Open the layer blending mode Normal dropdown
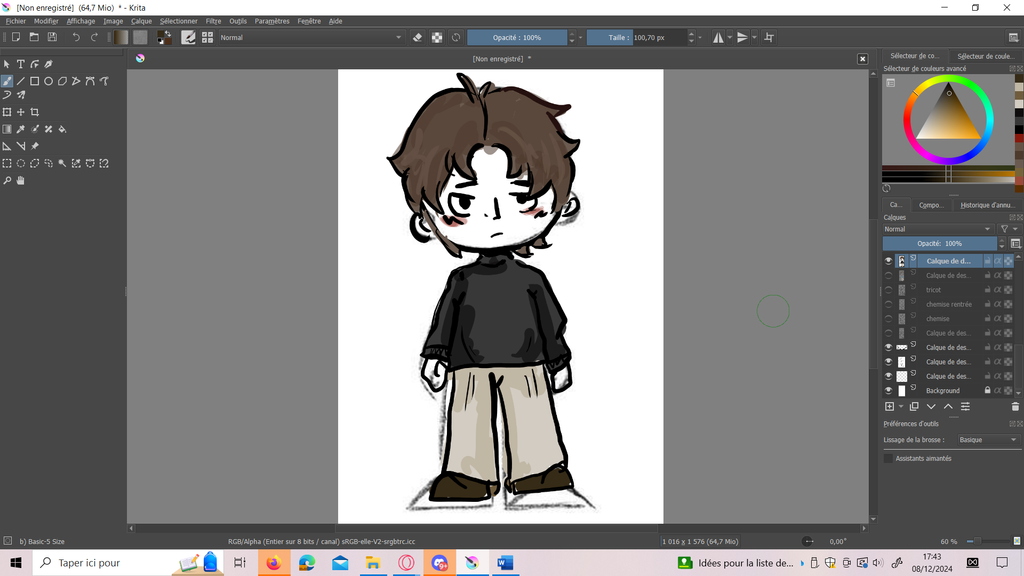Viewport: 1024px width, 576px height. click(x=938, y=229)
